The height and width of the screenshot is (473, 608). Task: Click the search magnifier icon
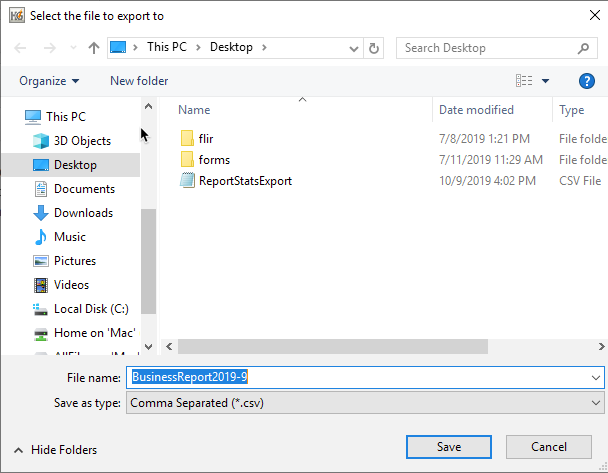[583, 48]
